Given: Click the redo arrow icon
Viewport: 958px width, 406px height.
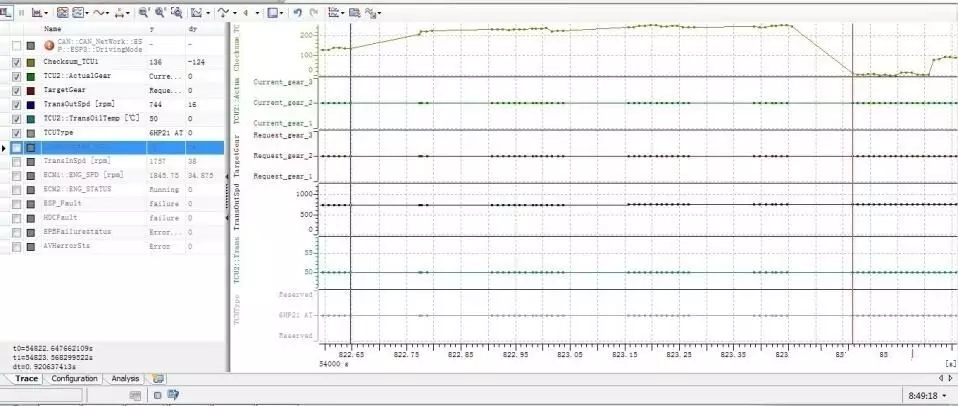Looking at the screenshot, I should pos(314,13).
